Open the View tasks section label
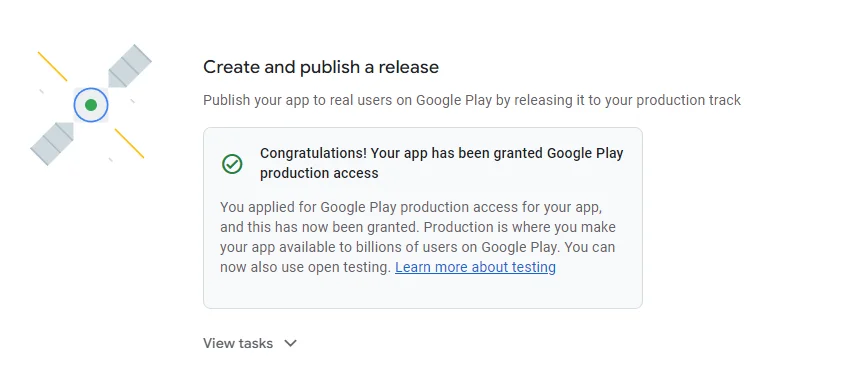Screen dimensions: 860x380 pos(238,343)
